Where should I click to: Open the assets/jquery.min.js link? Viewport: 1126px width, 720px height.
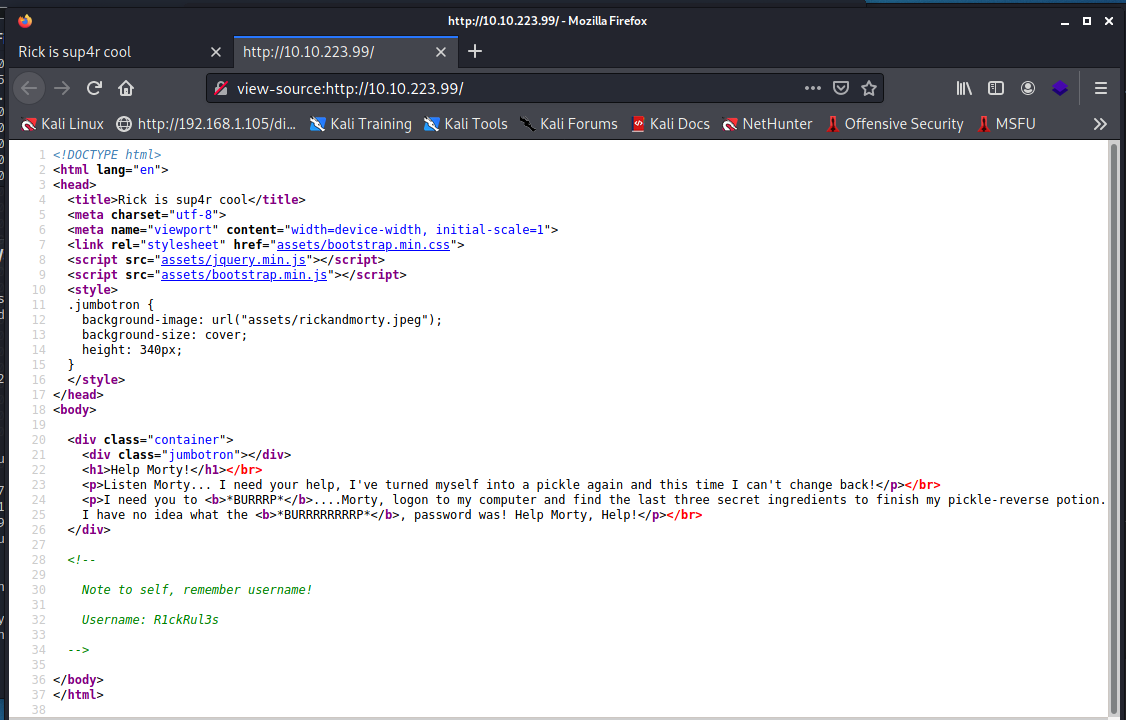[x=246, y=259]
